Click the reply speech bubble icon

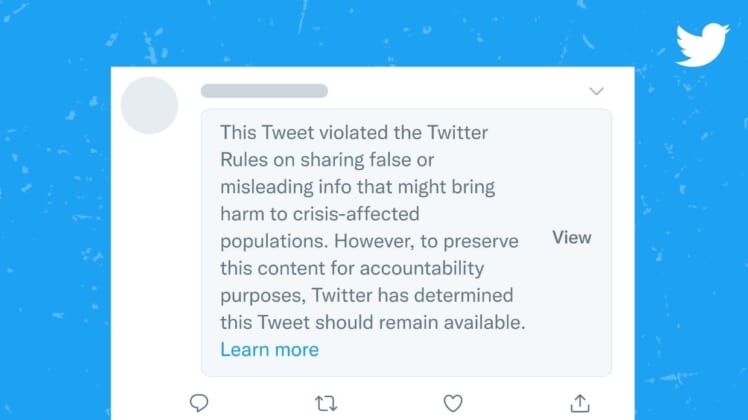click(x=199, y=403)
